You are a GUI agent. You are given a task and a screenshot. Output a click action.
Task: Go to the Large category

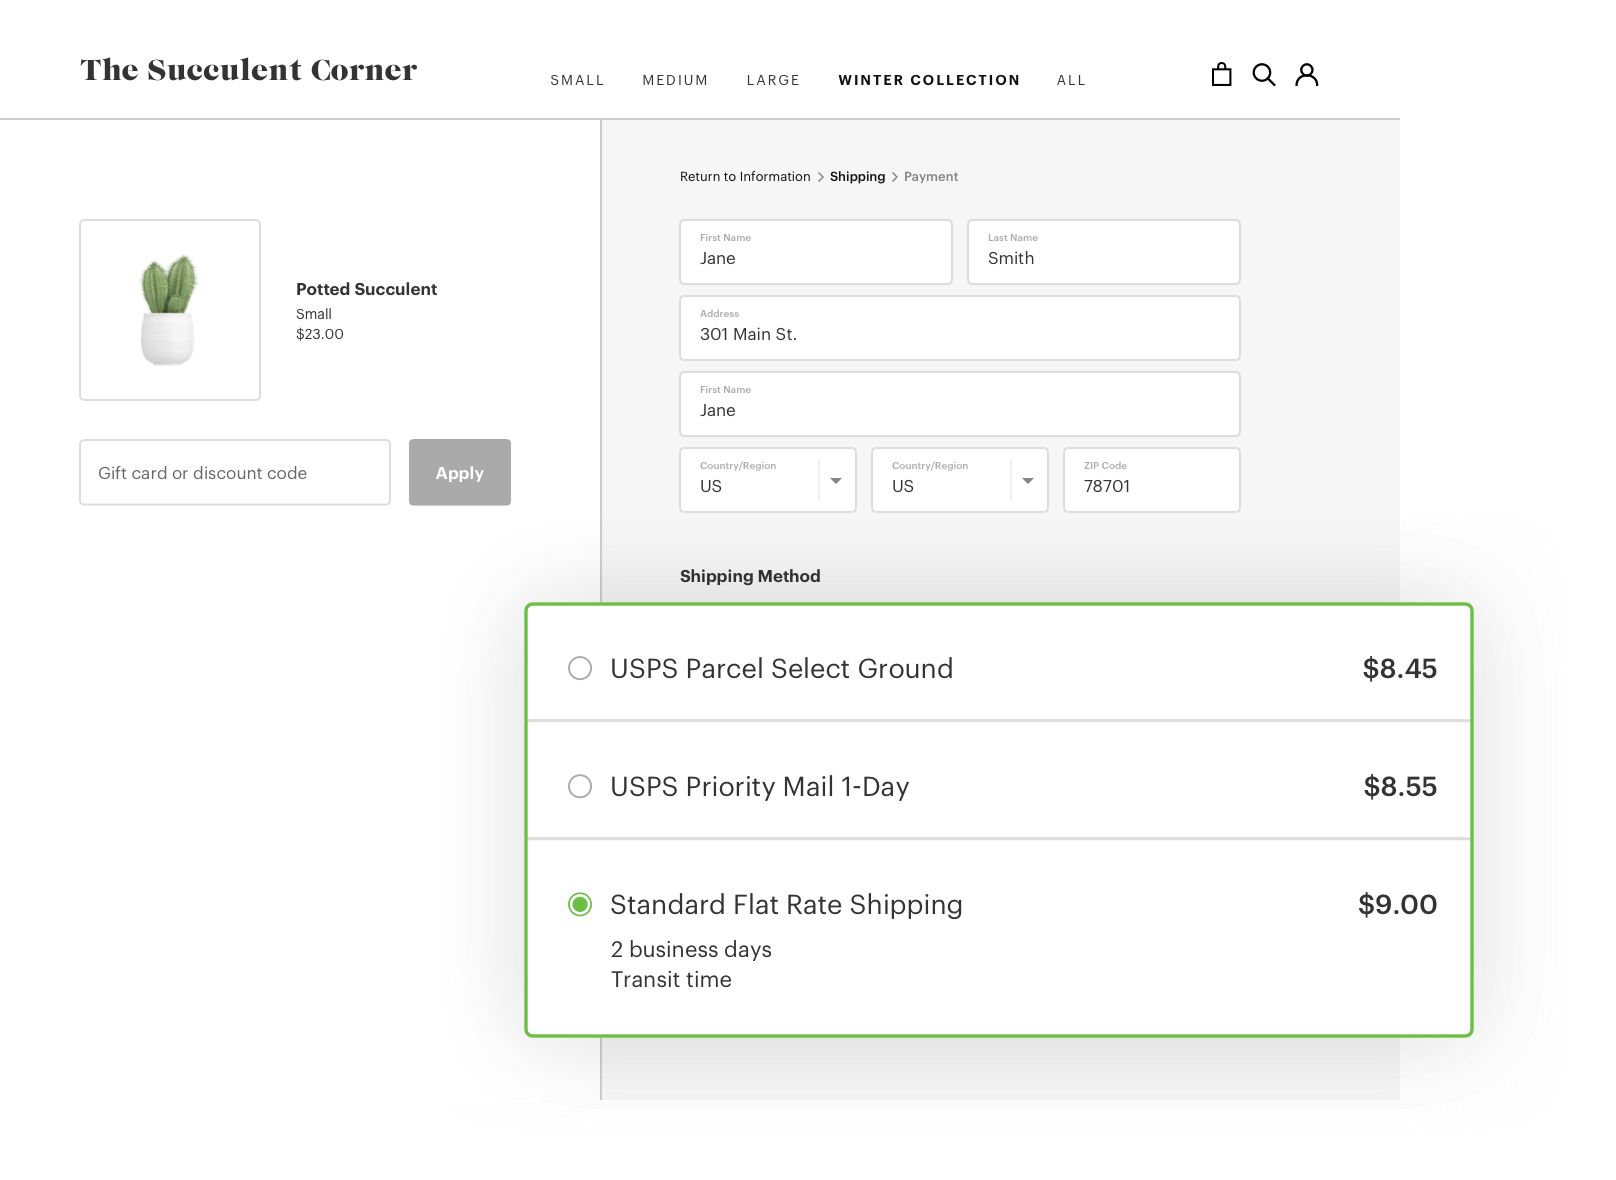tap(773, 80)
